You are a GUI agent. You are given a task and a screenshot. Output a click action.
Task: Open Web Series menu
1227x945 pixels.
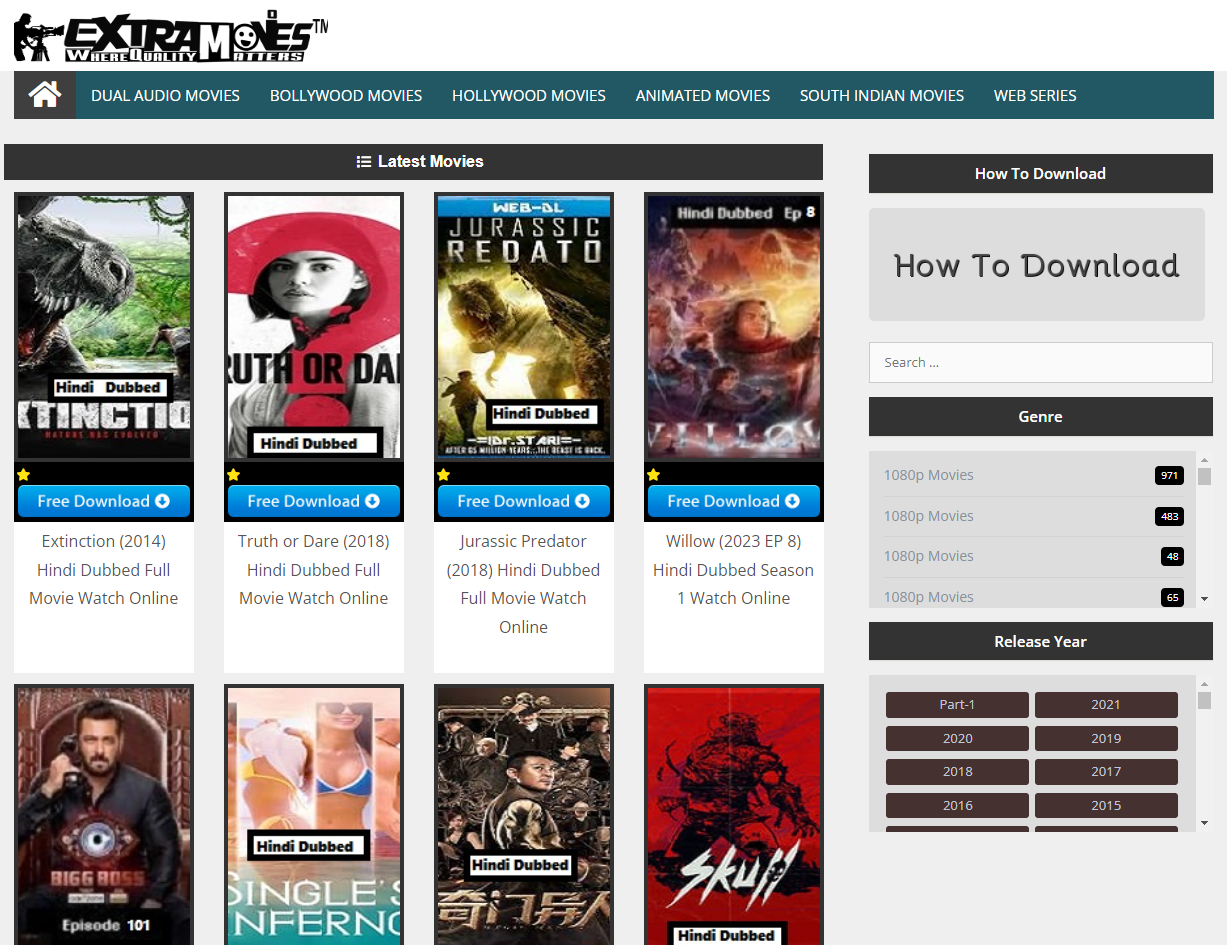pos(1035,96)
